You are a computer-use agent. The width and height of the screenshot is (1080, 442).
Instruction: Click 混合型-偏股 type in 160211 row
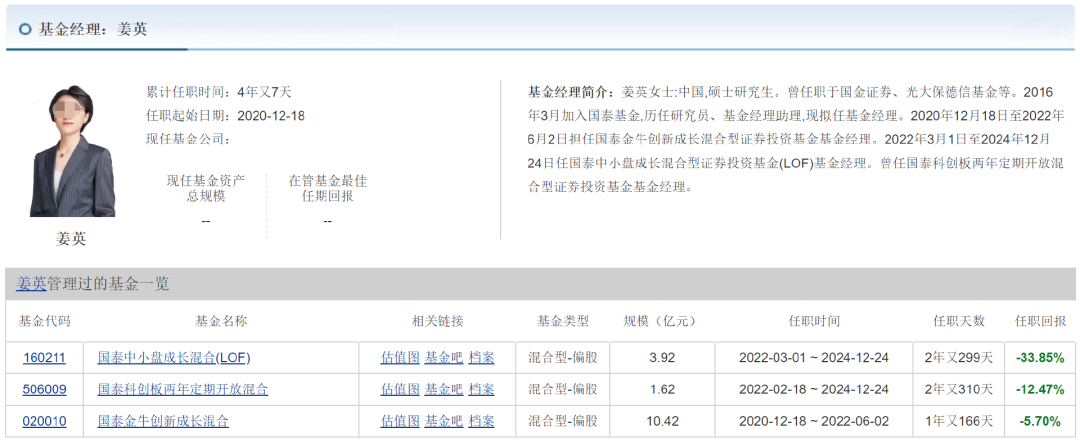(x=563, y=358)
